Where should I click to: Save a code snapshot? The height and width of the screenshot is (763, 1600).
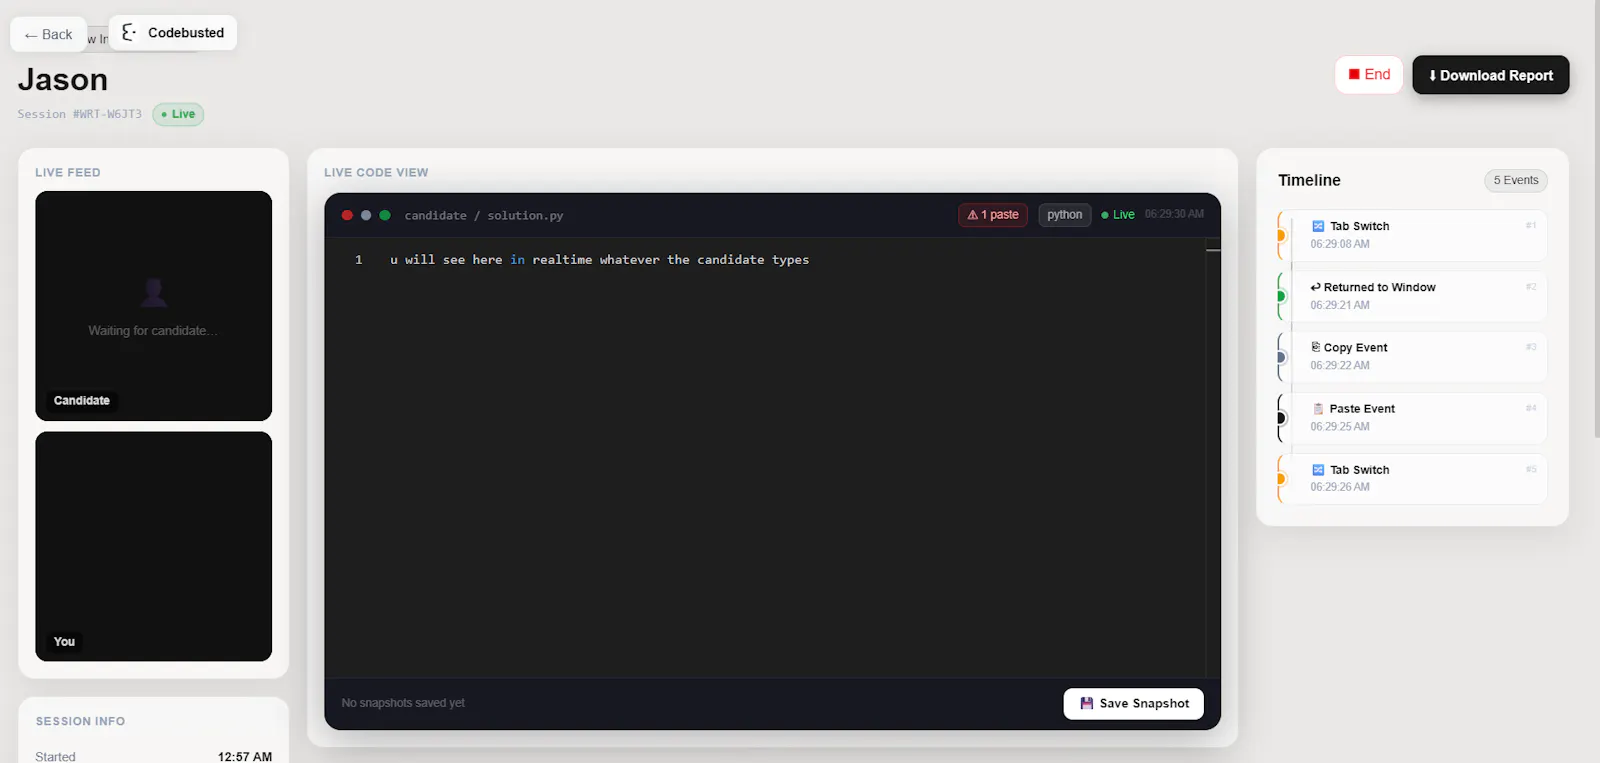1134,704
